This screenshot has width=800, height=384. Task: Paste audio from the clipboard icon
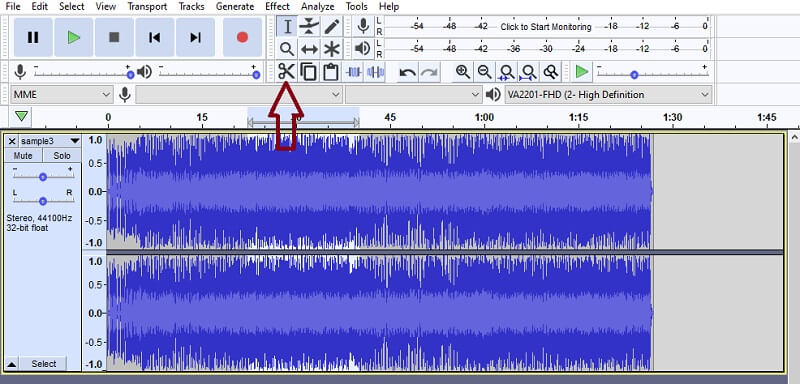pos(331,72)
